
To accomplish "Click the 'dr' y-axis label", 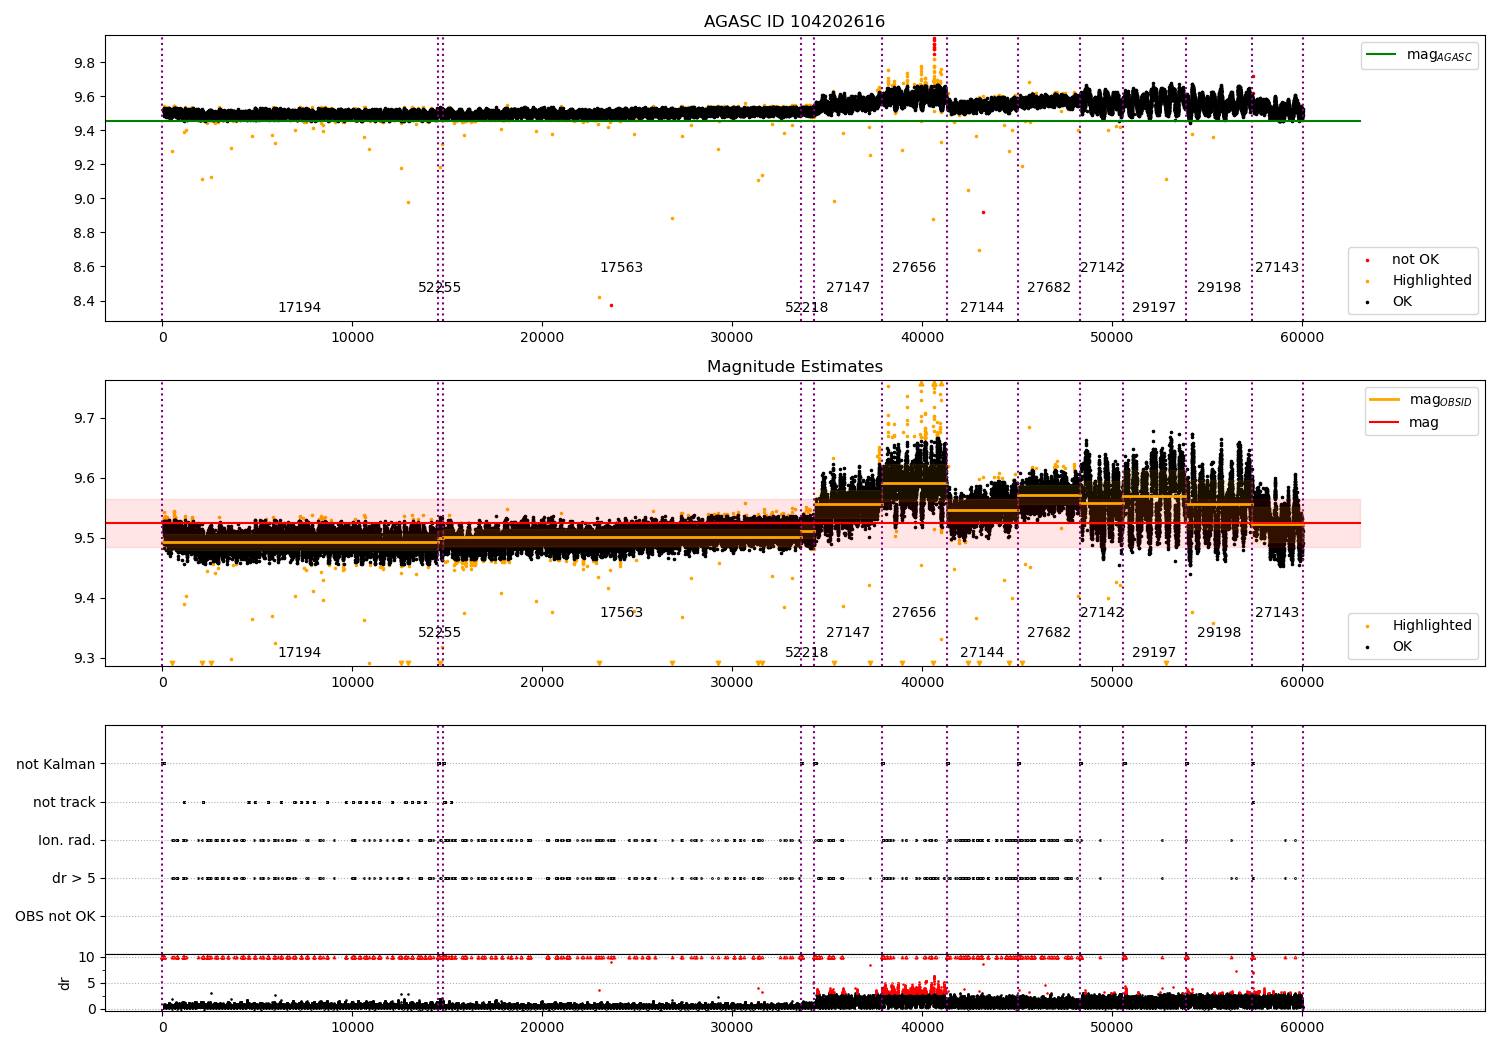I will (x=65, y=983).
